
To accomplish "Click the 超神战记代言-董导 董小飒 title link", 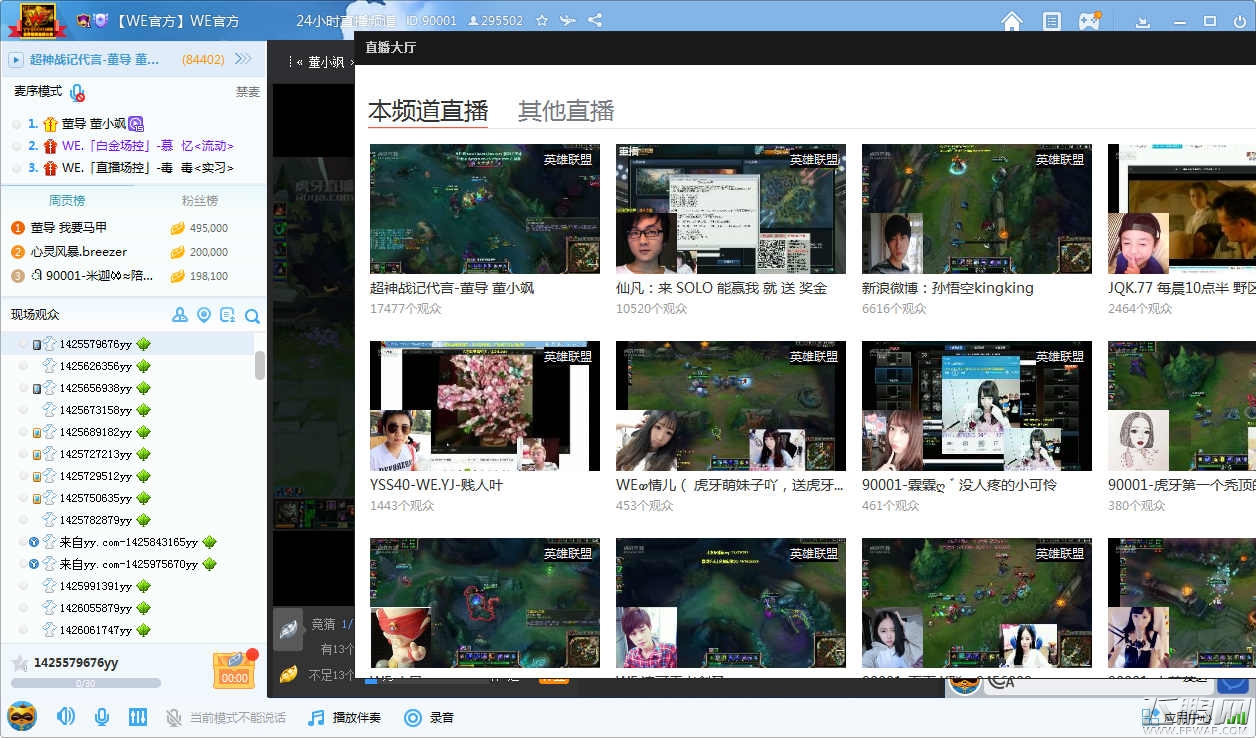I will coord(452,288).
